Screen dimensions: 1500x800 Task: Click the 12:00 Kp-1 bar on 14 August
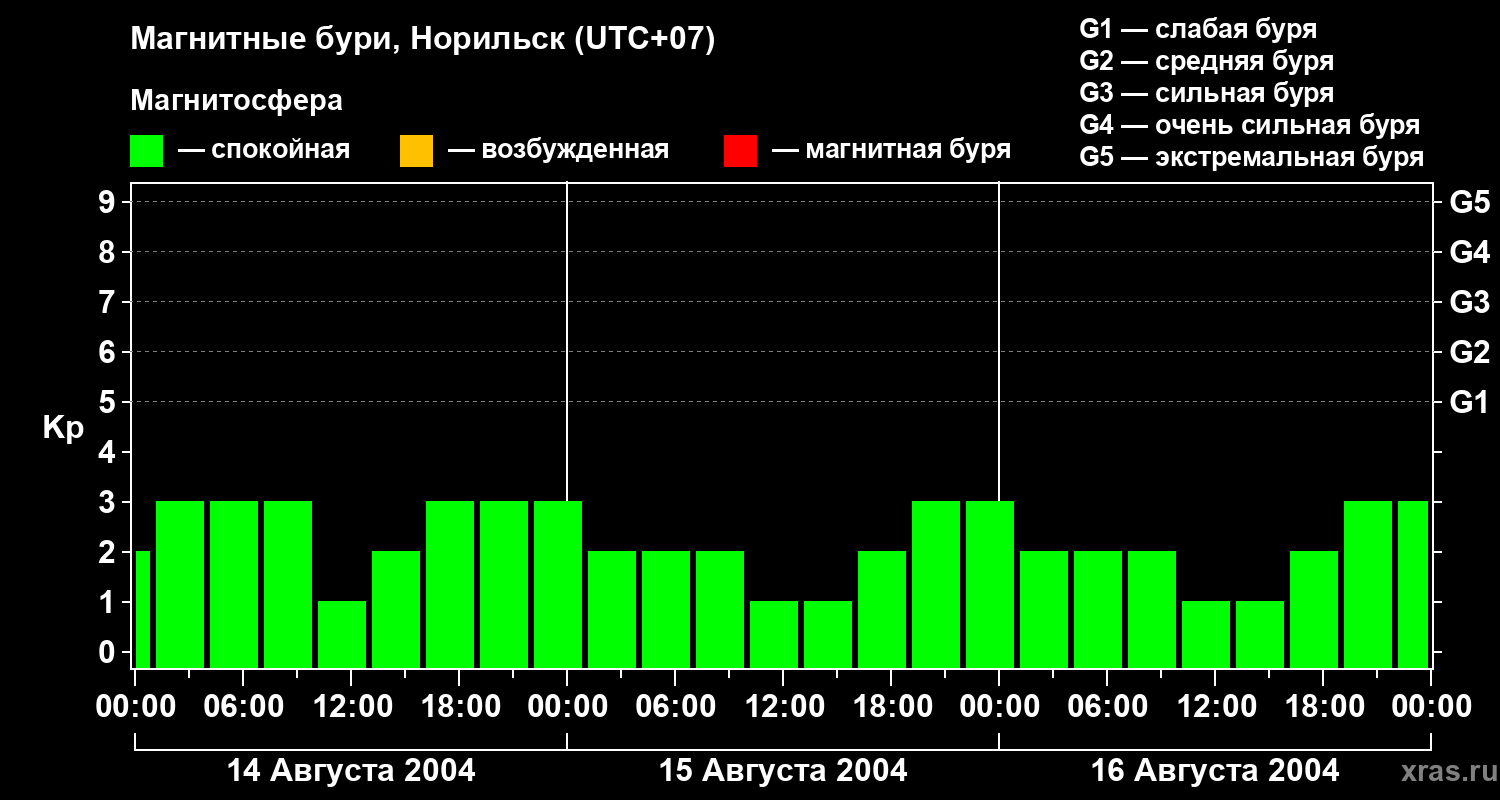[342, 634]
